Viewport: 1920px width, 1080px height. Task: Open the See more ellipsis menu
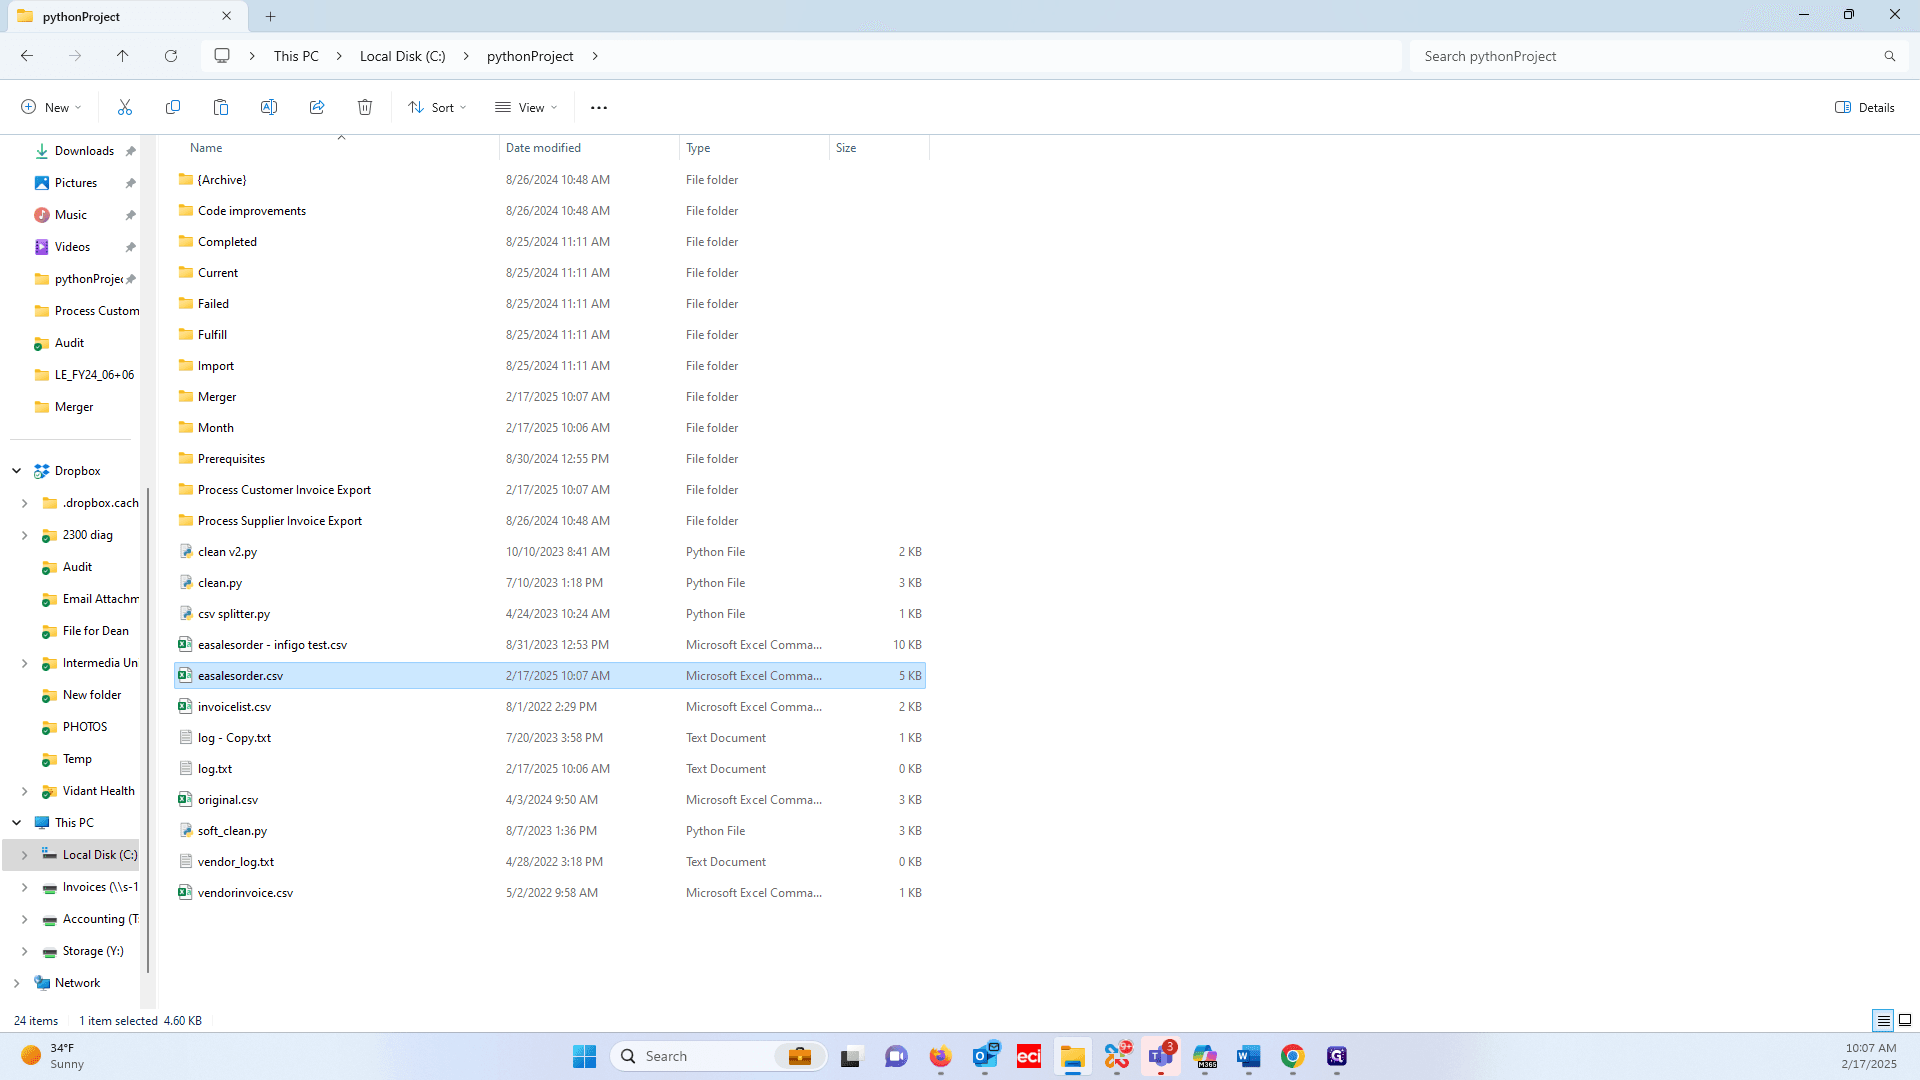click(599, 107)
